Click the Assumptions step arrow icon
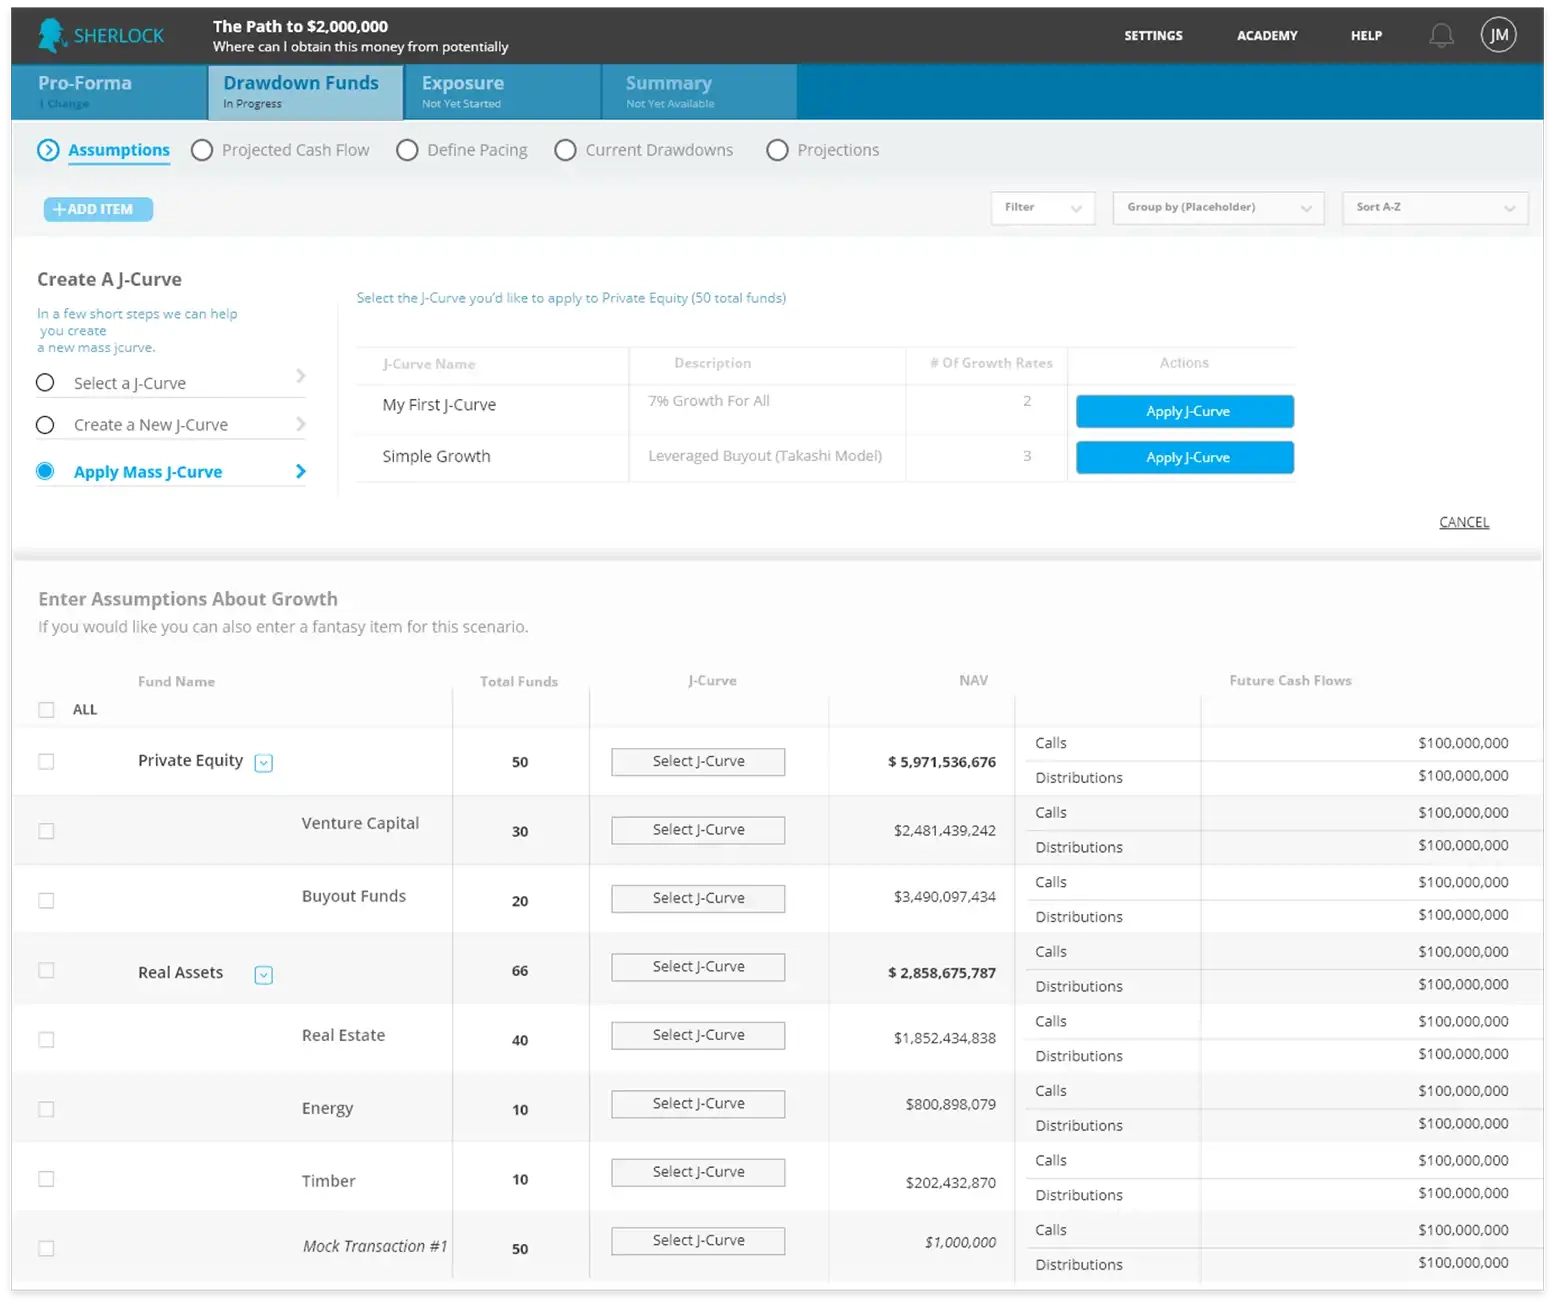The width and height of the screenshot is (1555, 1305). pos(48,150)
